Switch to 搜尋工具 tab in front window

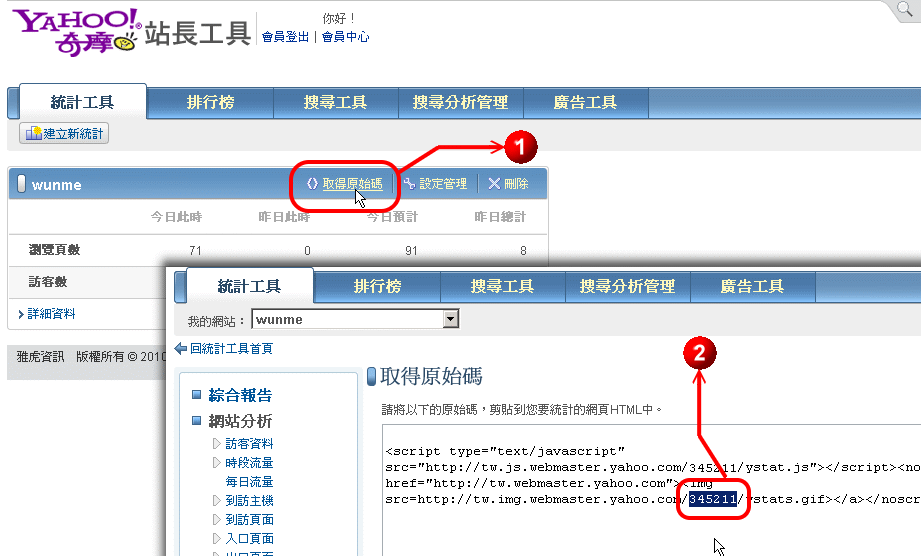click(502, 287)
